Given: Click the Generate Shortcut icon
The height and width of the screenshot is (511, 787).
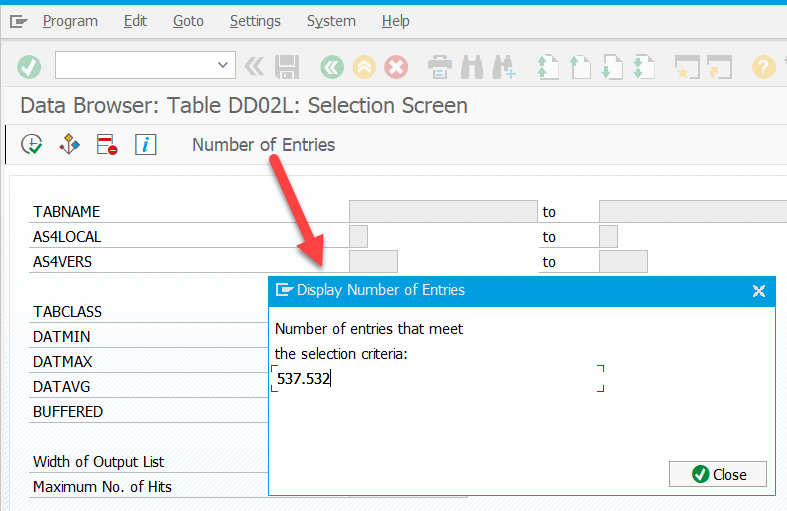Looking at the screenshot, I should point(719,67).
